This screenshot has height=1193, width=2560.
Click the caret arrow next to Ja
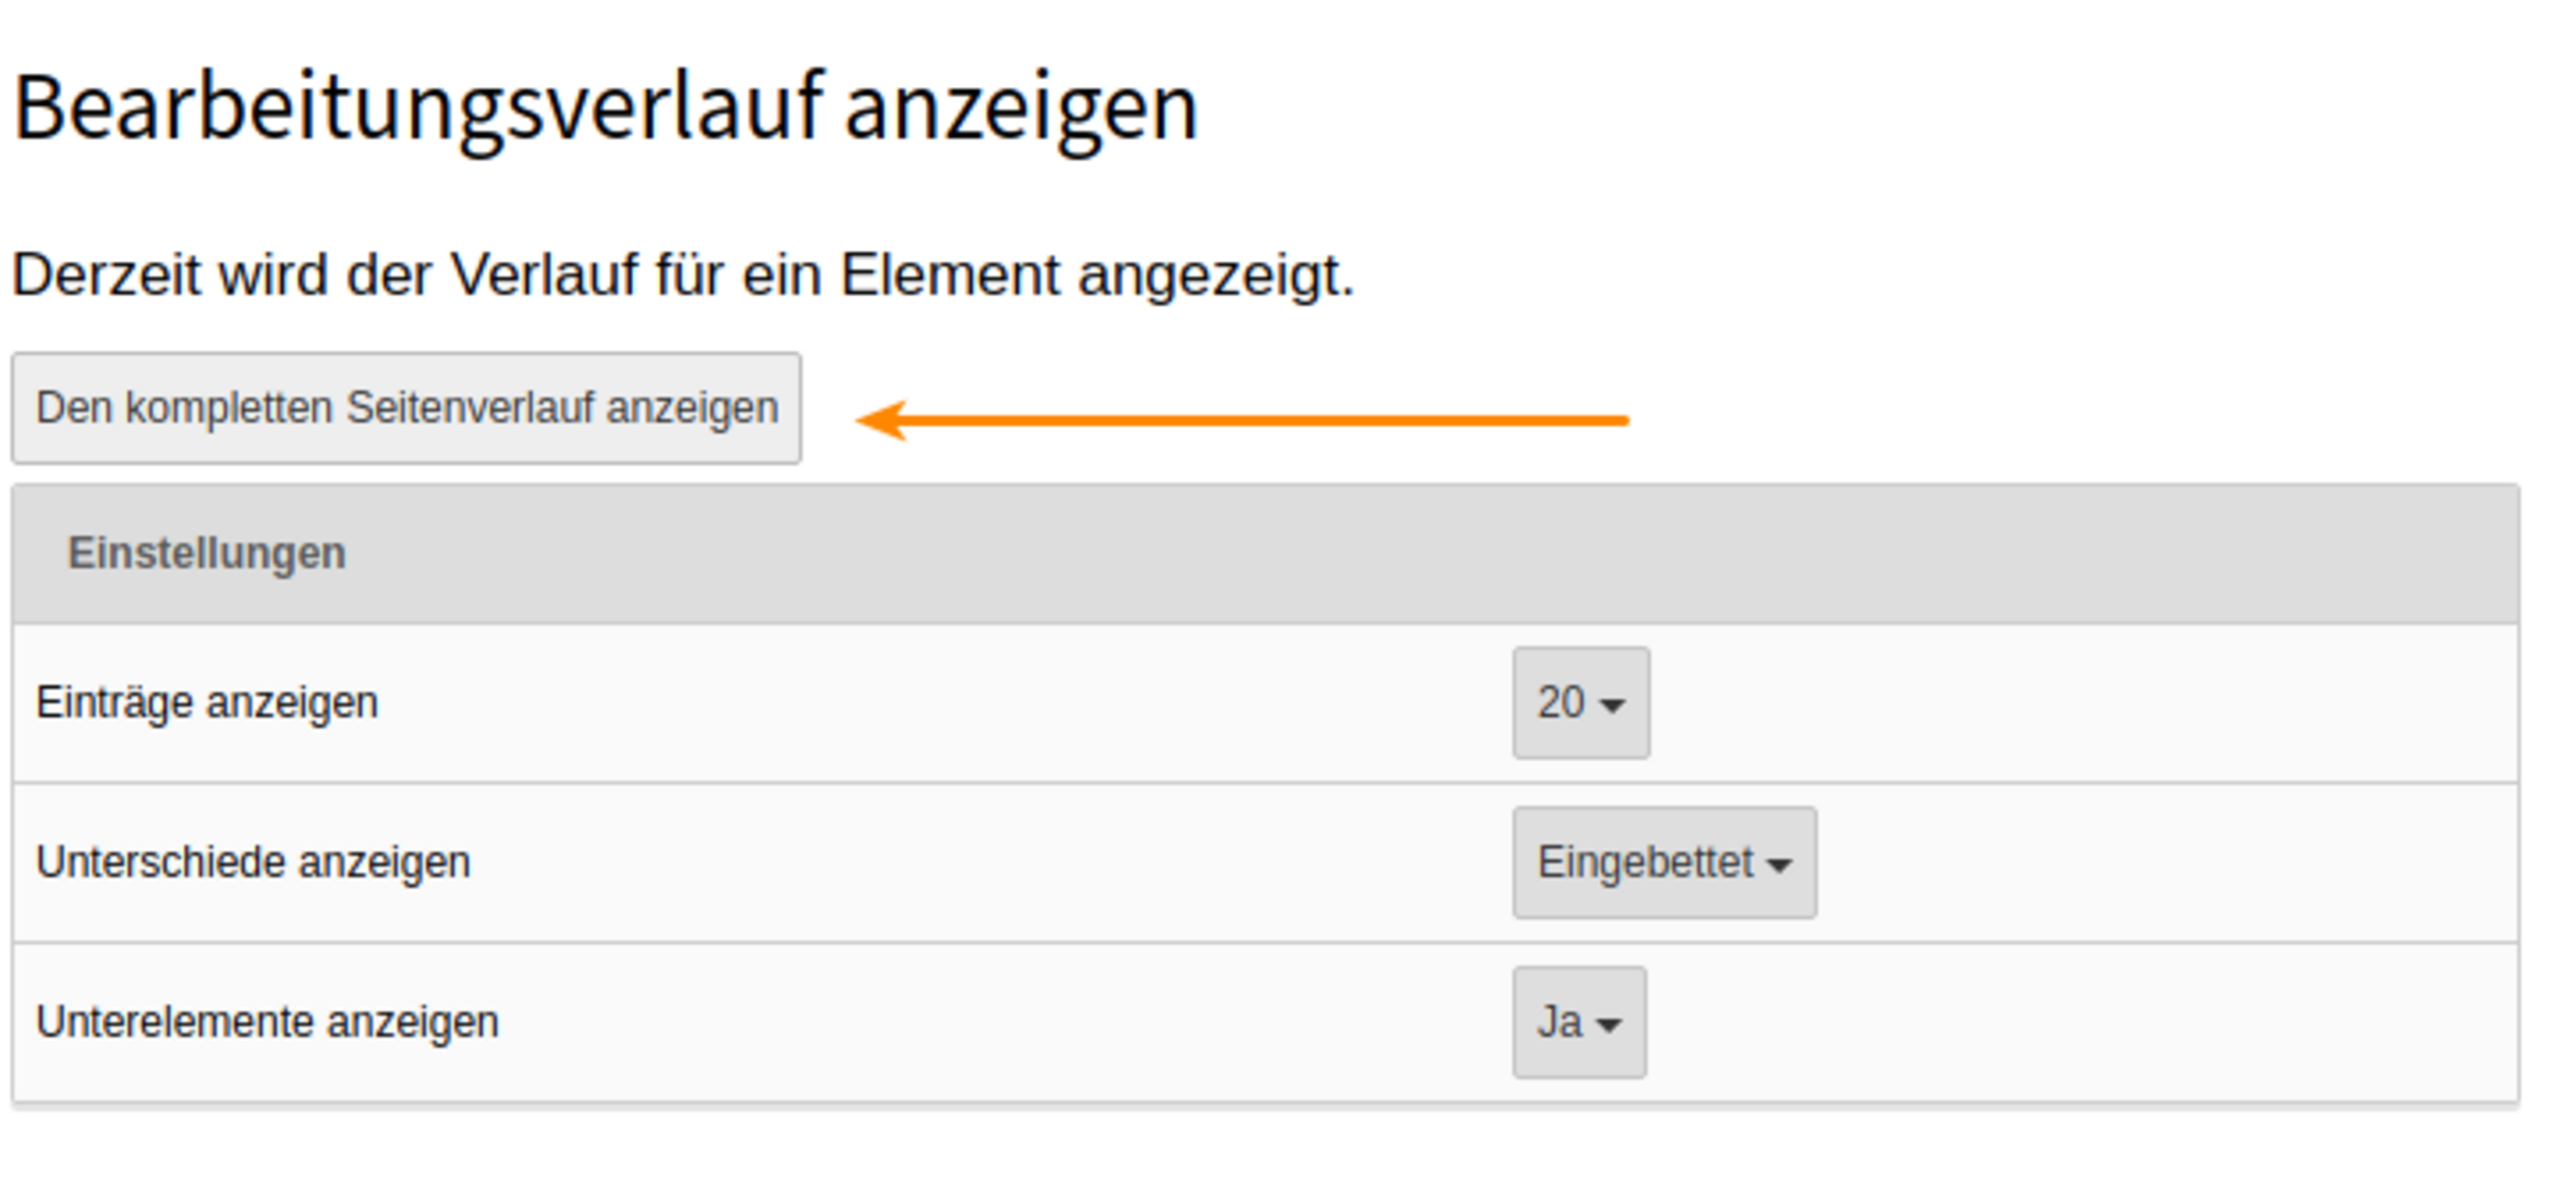(1609, 1026)
